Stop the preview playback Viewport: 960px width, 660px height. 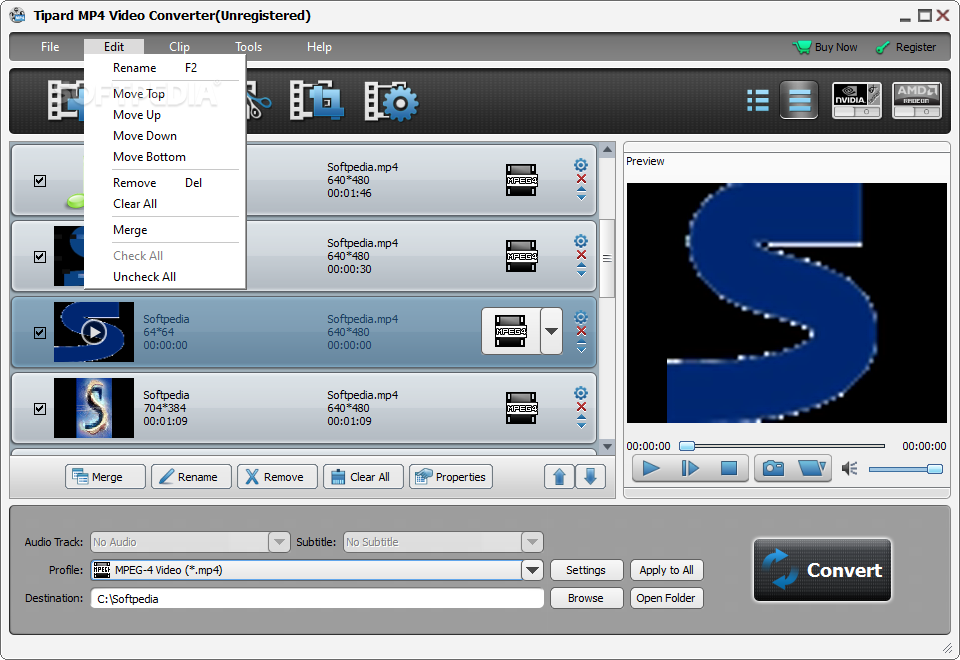729,468
